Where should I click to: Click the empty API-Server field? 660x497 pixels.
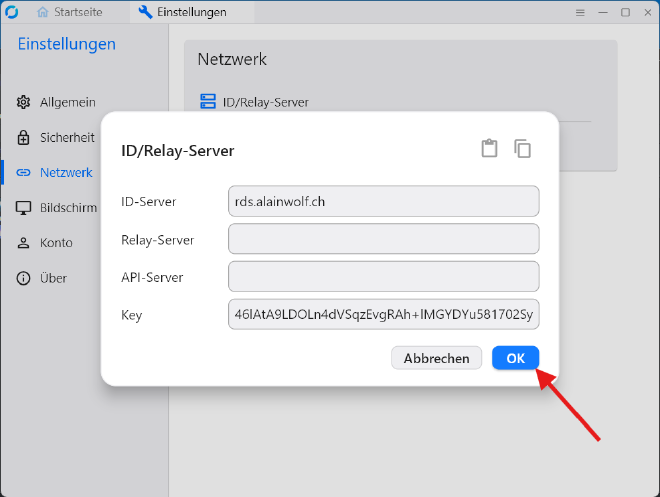click(x=383, y=277)
